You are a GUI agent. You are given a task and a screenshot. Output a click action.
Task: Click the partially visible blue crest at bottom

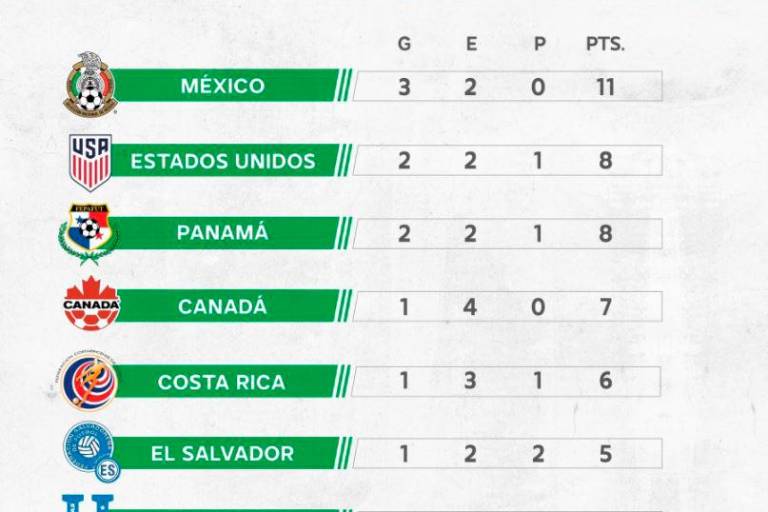88,503
